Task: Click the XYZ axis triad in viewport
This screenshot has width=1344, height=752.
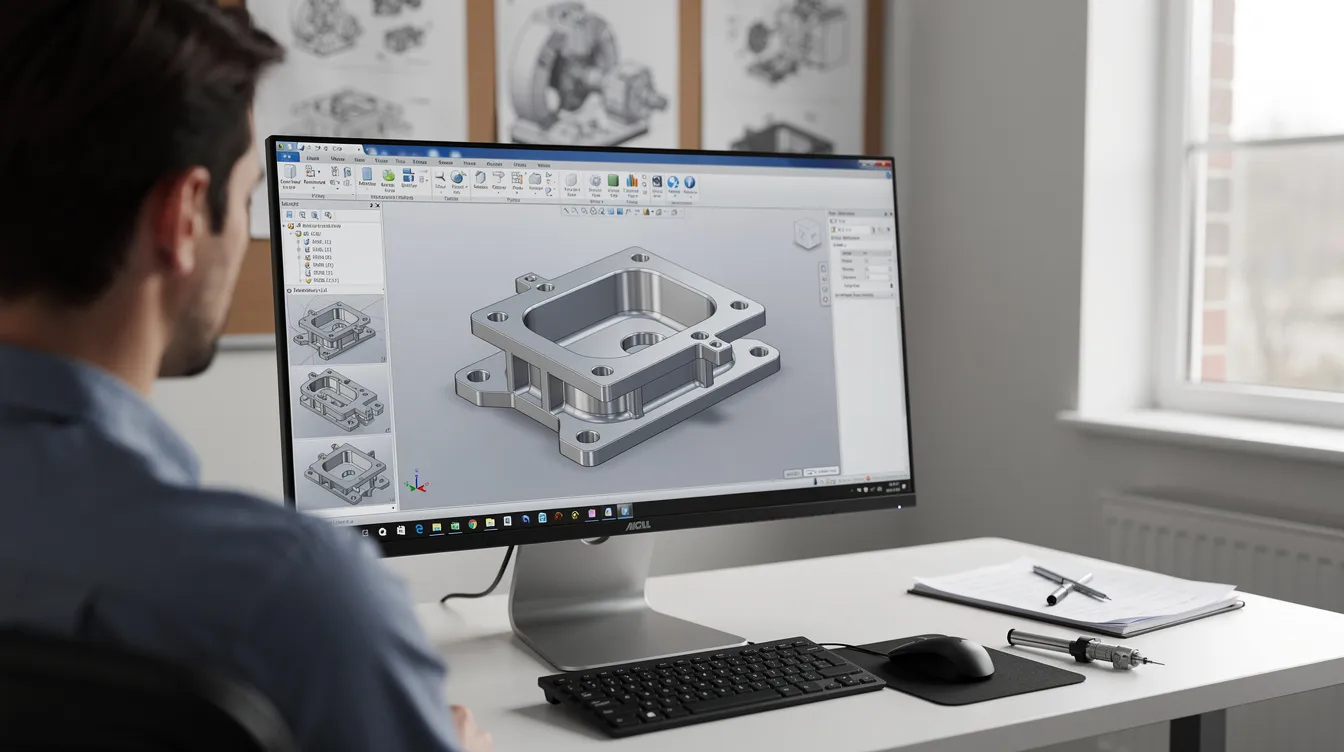Action: (x=415, y=482)
